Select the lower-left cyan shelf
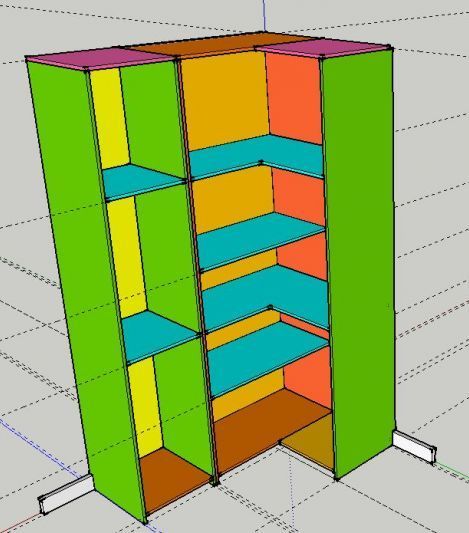 point(159,336)
